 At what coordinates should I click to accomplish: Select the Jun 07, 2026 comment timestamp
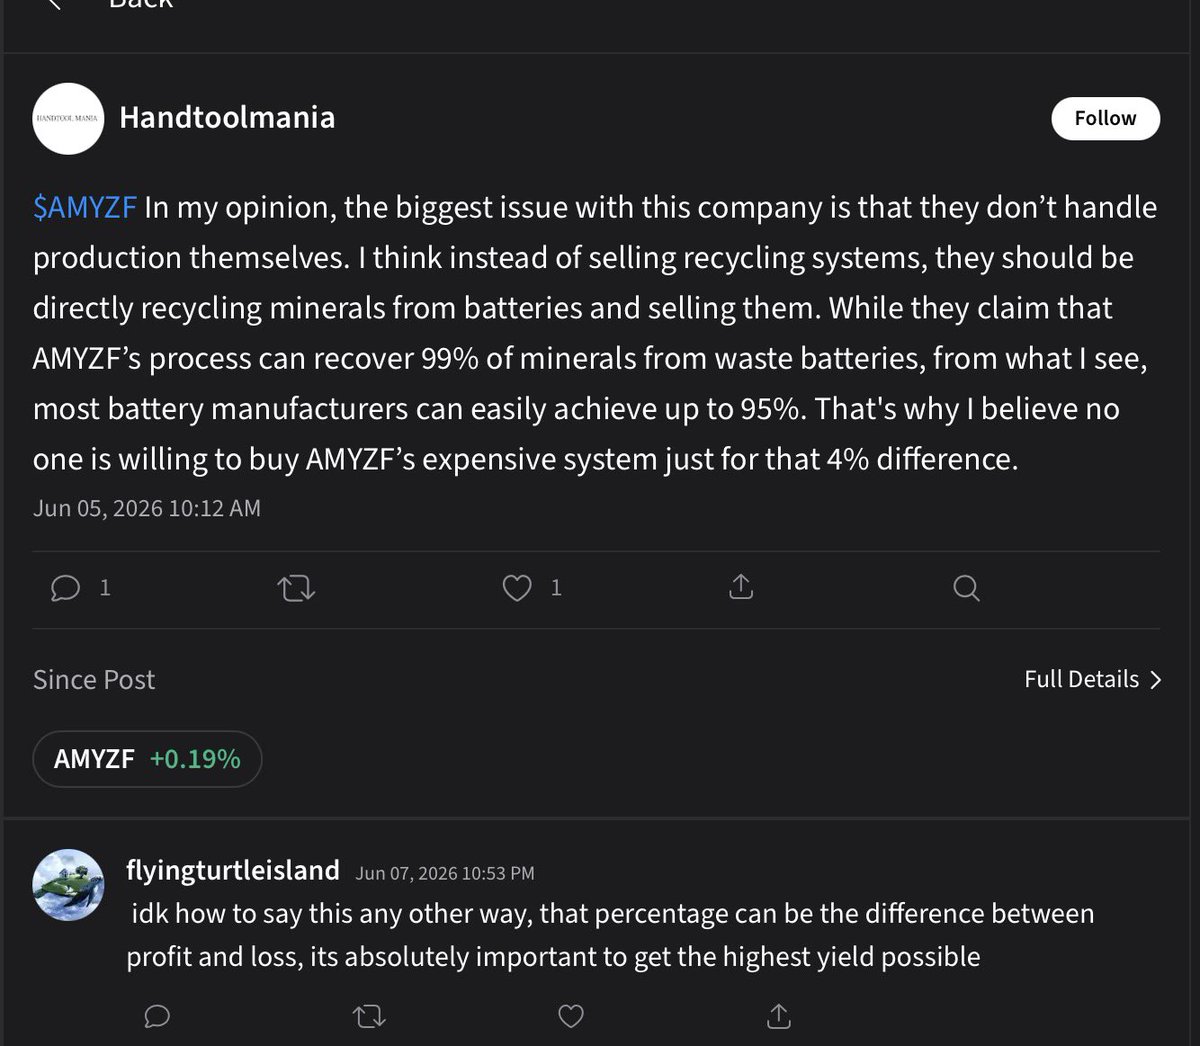pos(445,873)
